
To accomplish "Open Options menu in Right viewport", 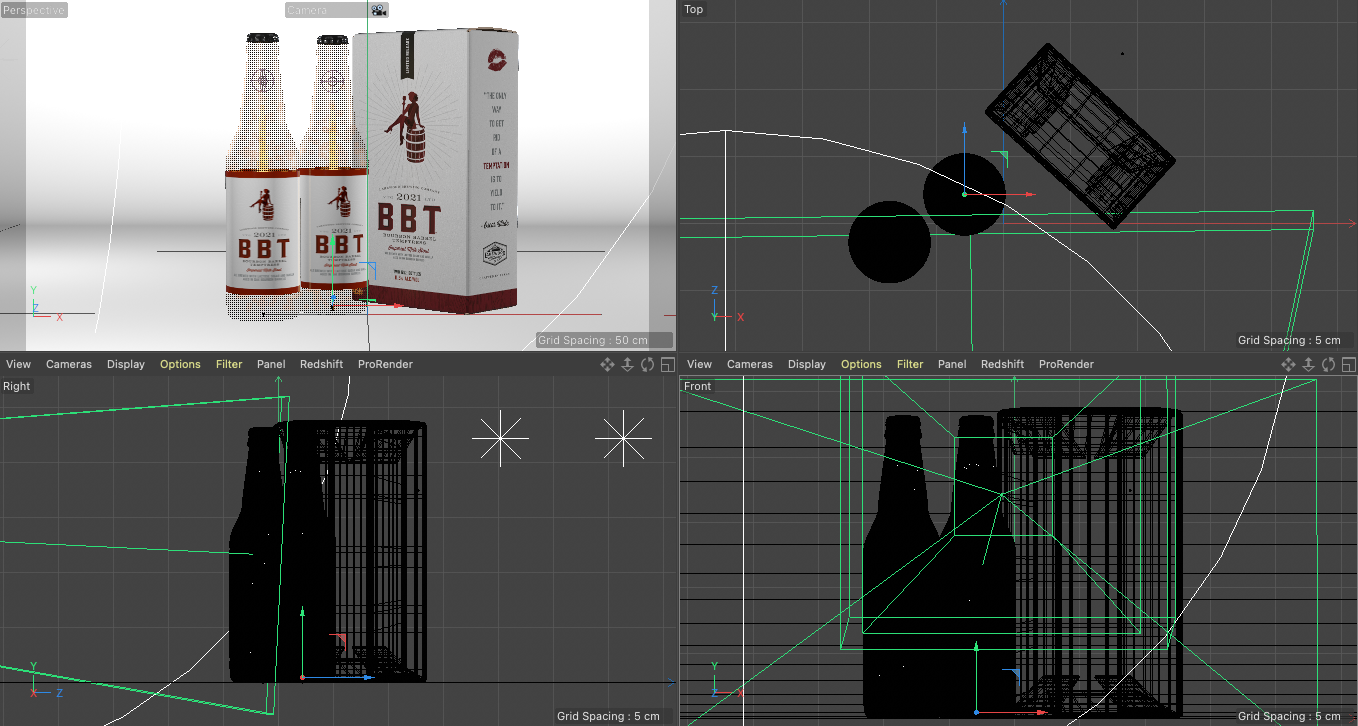I will 180,364.
